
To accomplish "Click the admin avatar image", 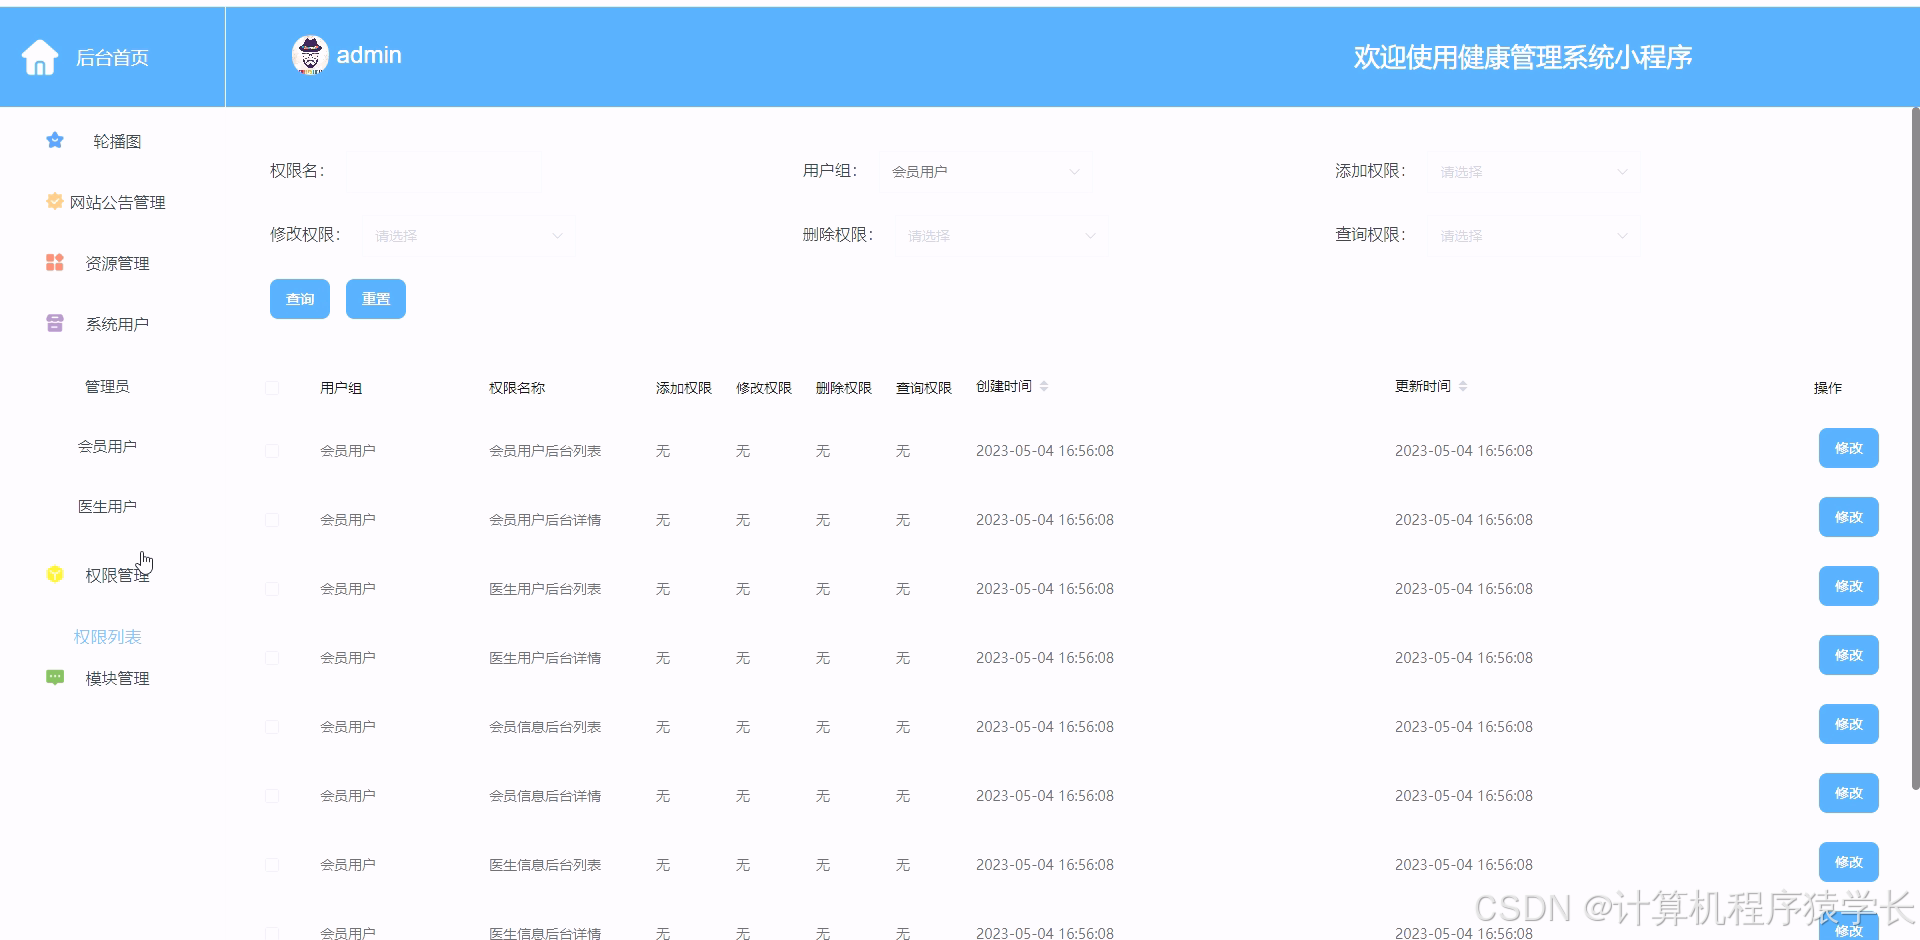I will click(x=310, y=55).
